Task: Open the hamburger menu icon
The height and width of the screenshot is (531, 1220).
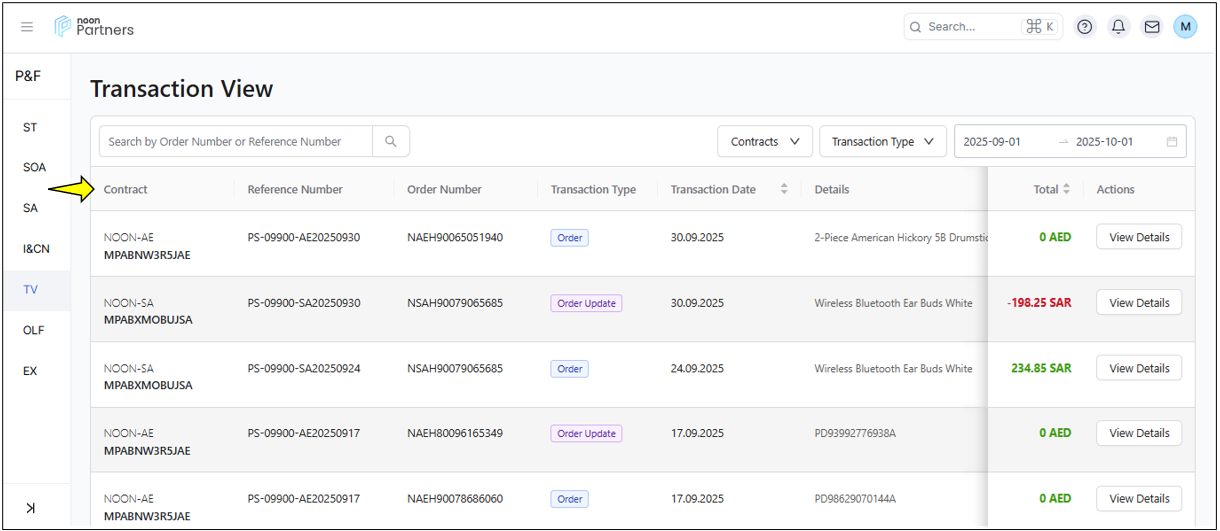Action: coord(27,27)
